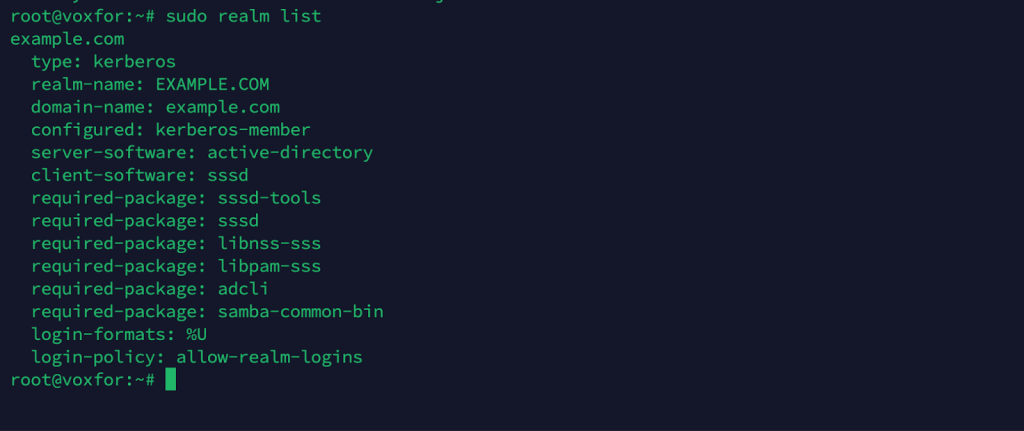
Task: Click the 'configured: kerberos-member' line
Action: [x=171, y=130]
